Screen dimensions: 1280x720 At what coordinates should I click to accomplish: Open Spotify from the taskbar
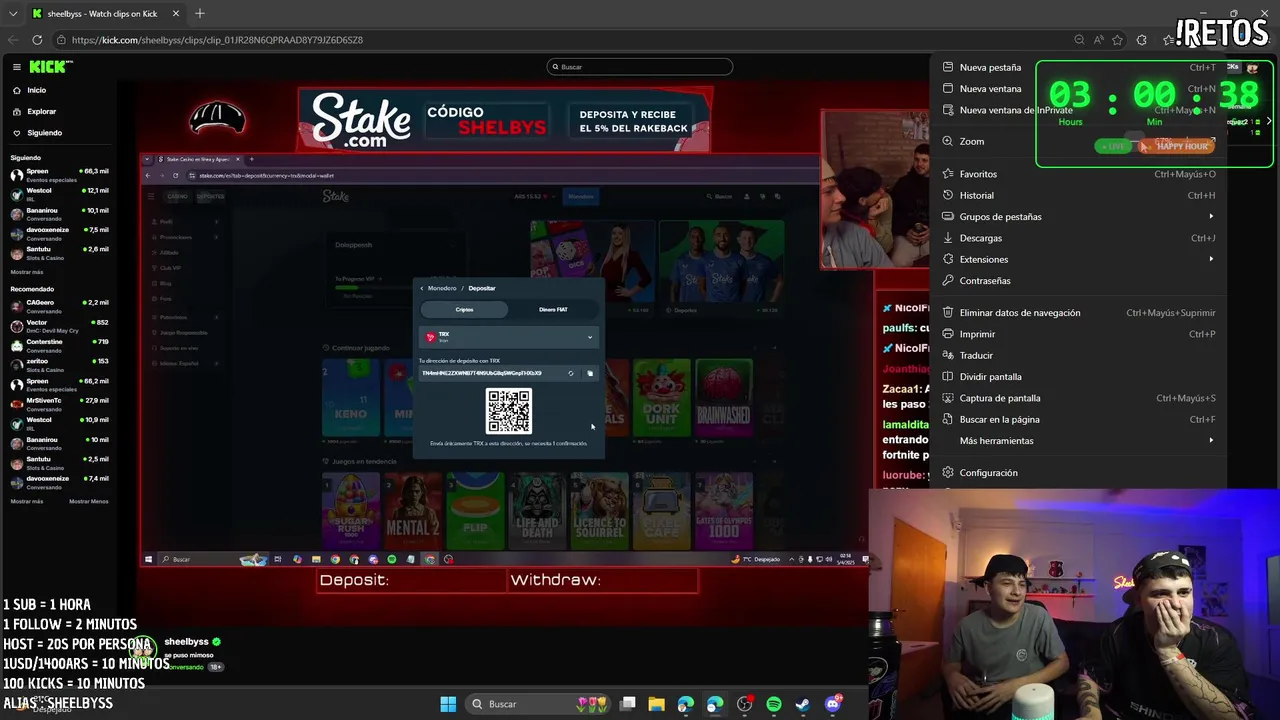click(774, 704)
